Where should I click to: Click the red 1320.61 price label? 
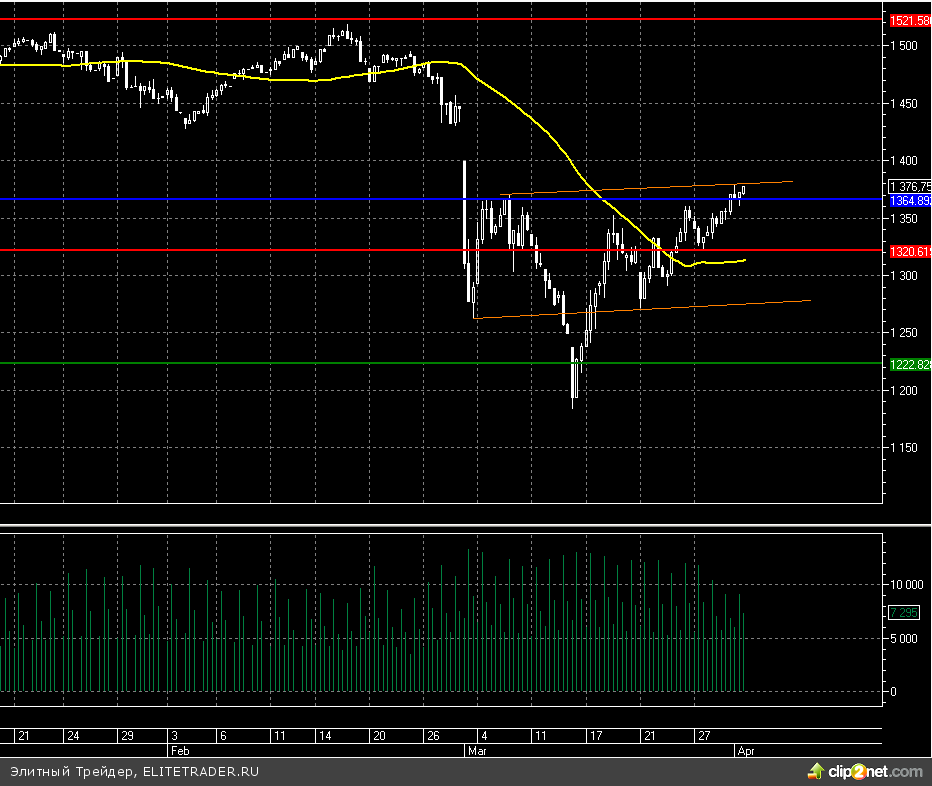coord(909,253)
